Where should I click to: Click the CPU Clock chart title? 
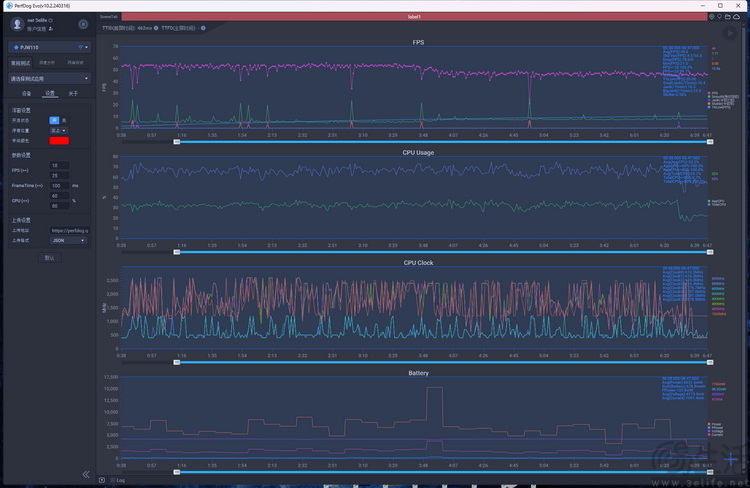pyautogui.click(x=418, y=263)
